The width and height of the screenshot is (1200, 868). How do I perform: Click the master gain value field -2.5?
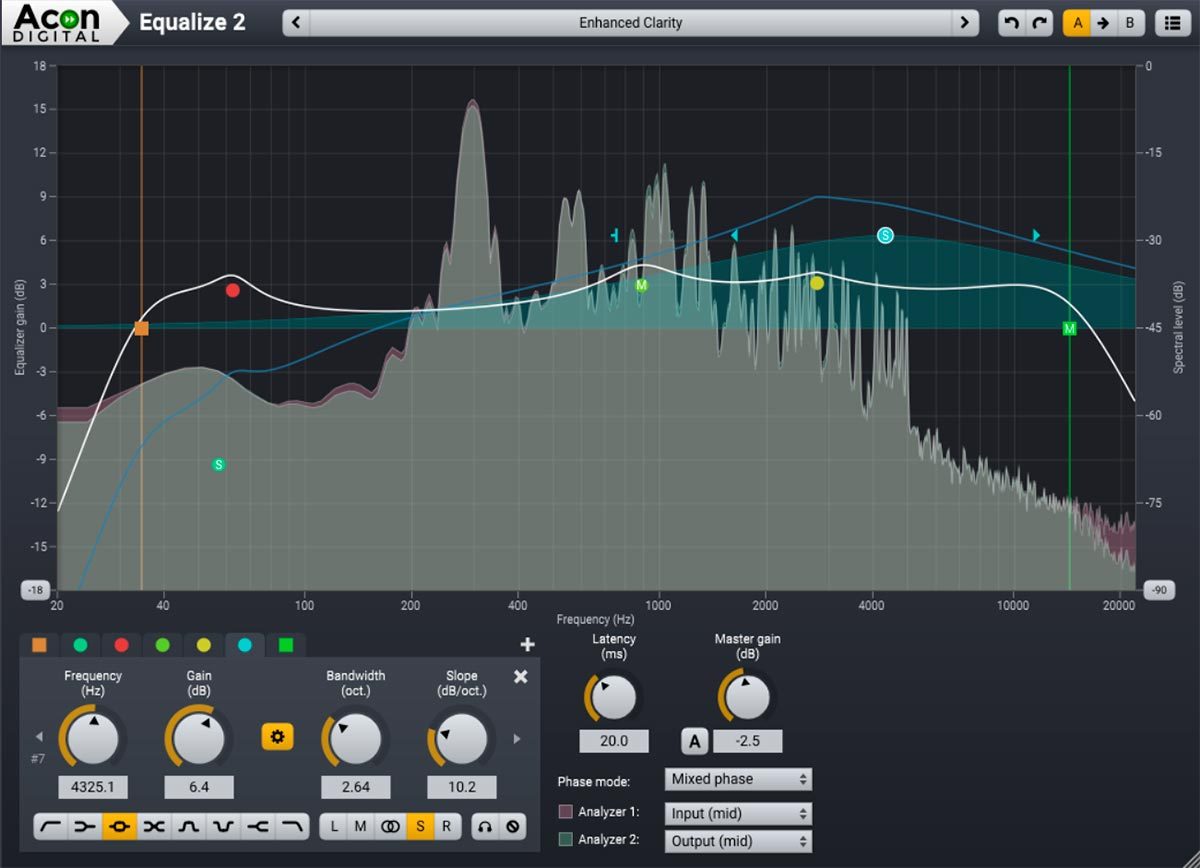pyautogui.click(x=747, y=741)
